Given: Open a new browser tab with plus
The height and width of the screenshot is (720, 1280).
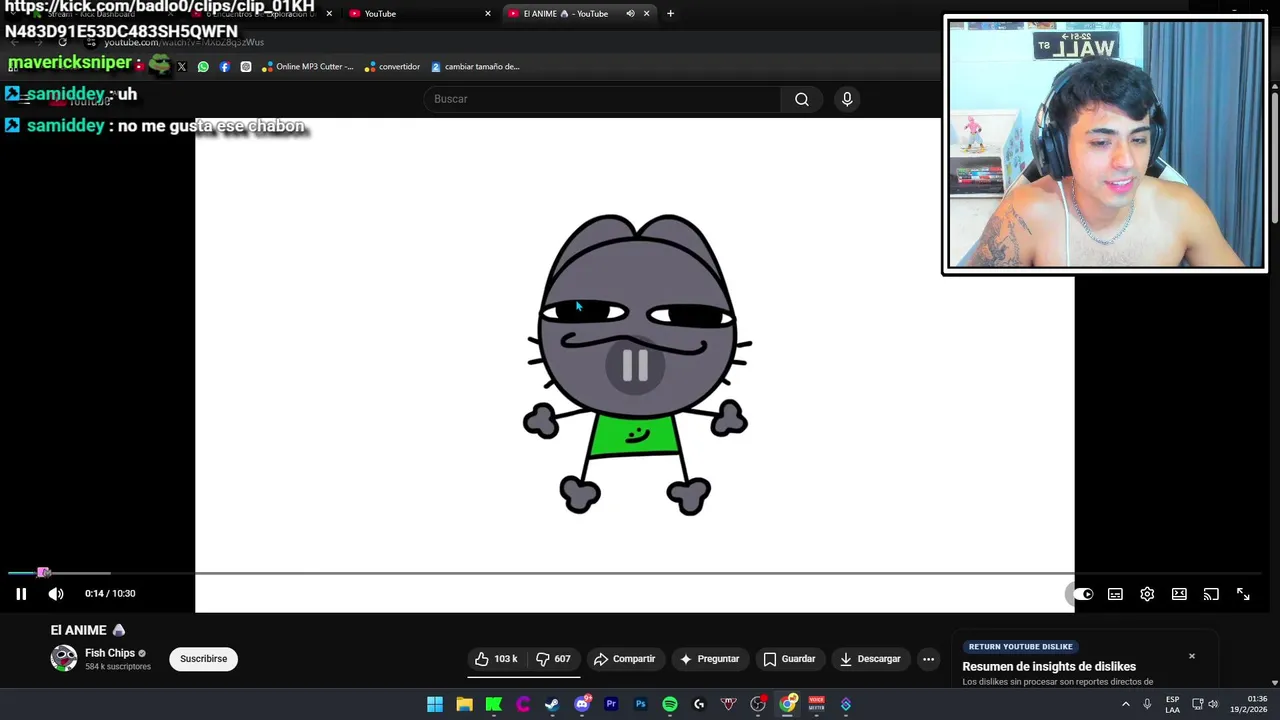Looking at the screenshot, I should [670, 14].
